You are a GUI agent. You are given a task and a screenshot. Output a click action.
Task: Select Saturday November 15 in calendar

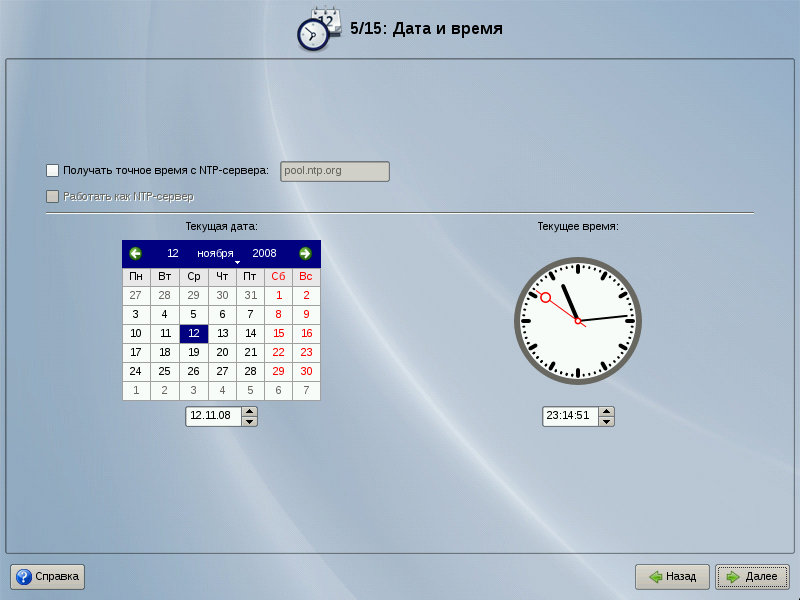pos(278,333)
